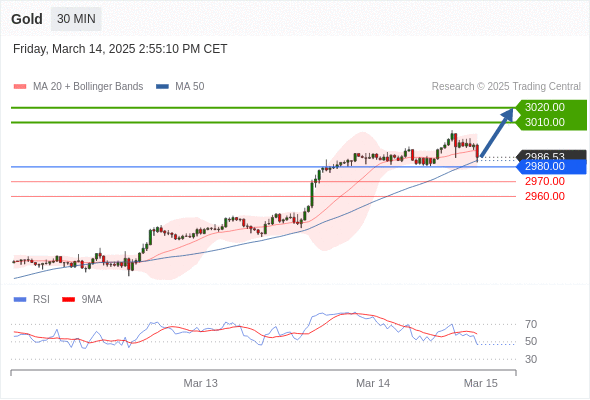This screenshot has height=400, width=590.
Task: Click the Research © 2025 Trading Central credit
Action: point(506,87)
